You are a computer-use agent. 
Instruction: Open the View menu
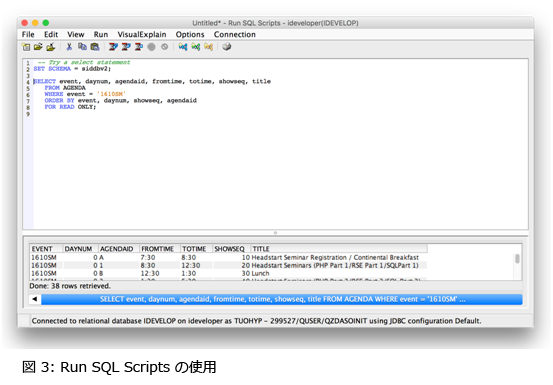click(76, 34)
